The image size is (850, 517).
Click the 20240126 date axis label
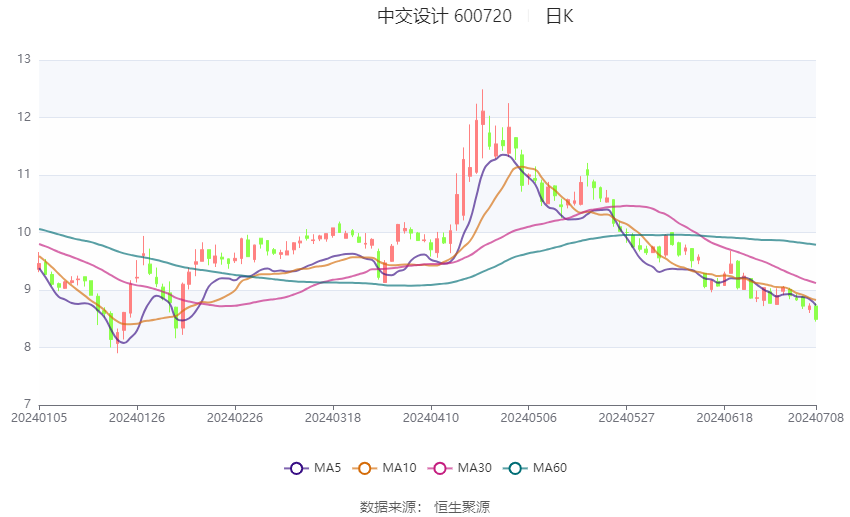click(x=137, y=418)
